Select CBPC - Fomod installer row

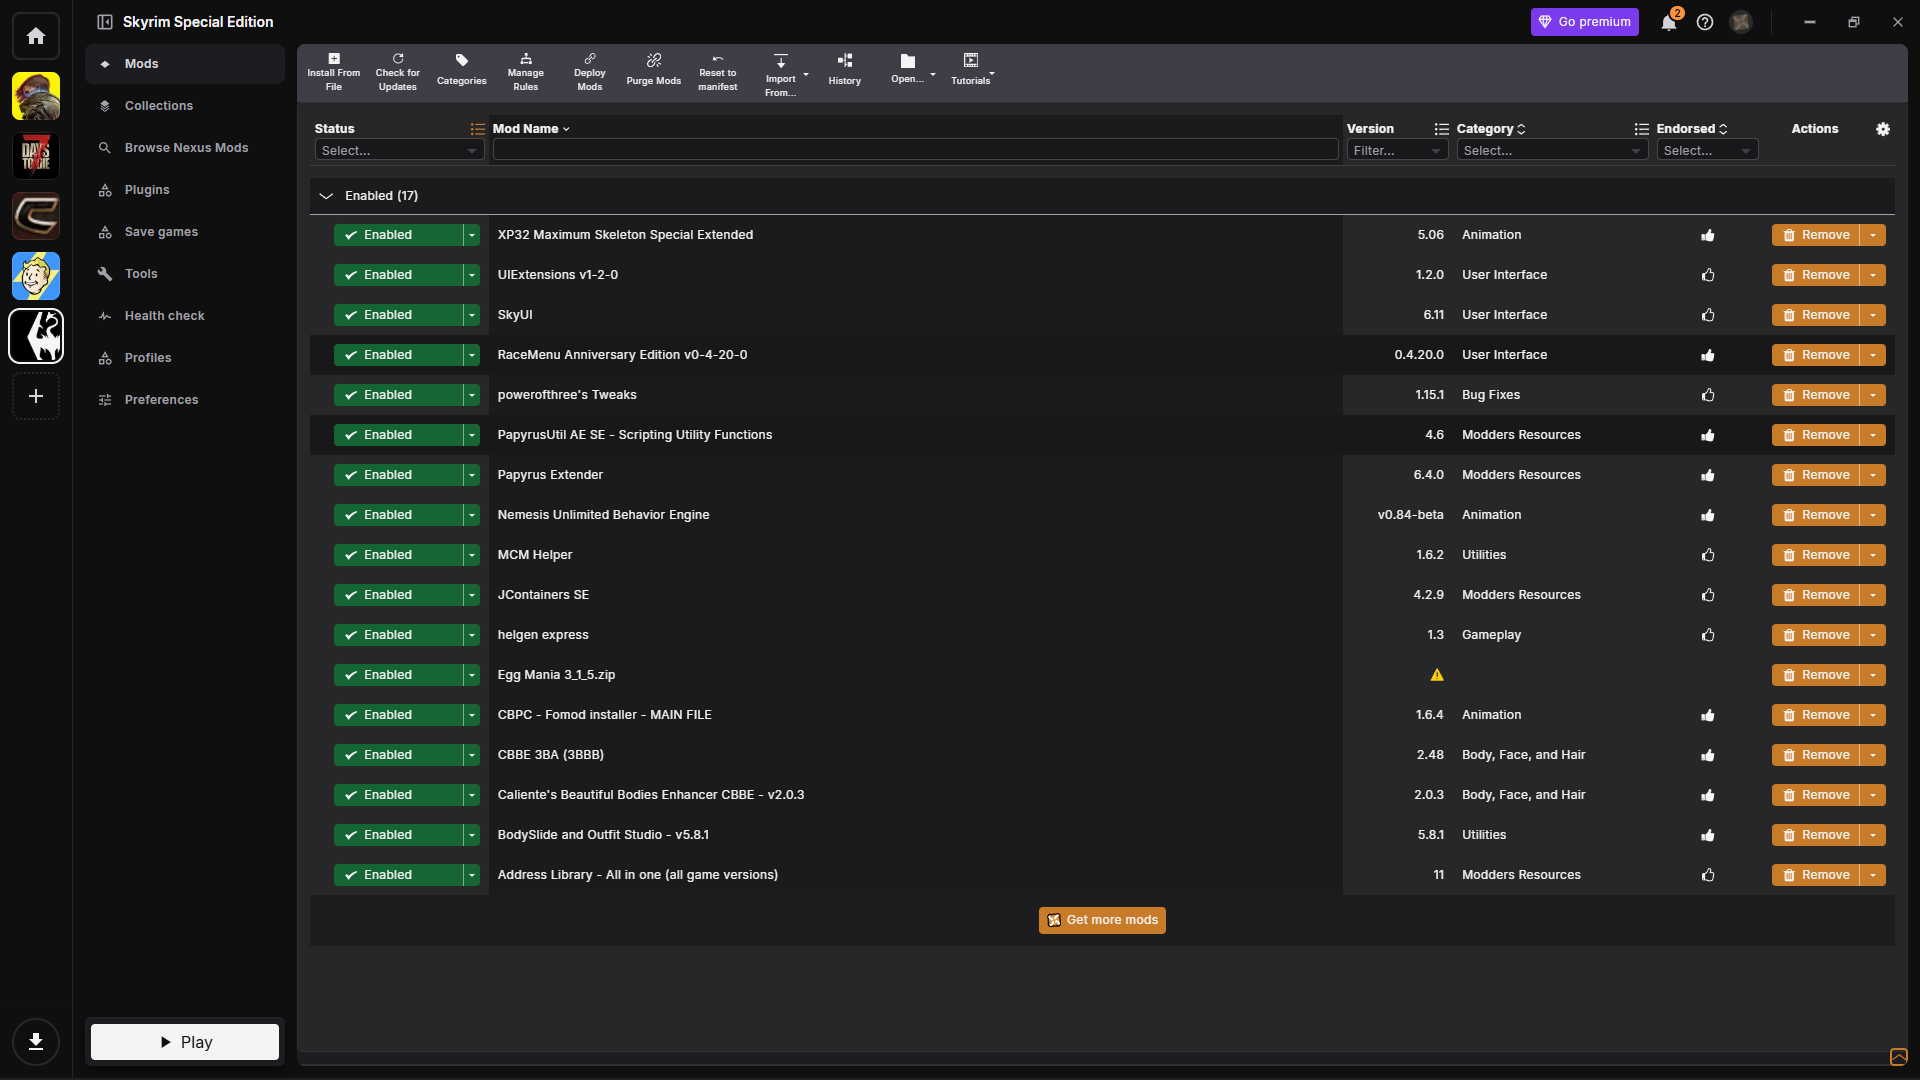pos(1102,715)
